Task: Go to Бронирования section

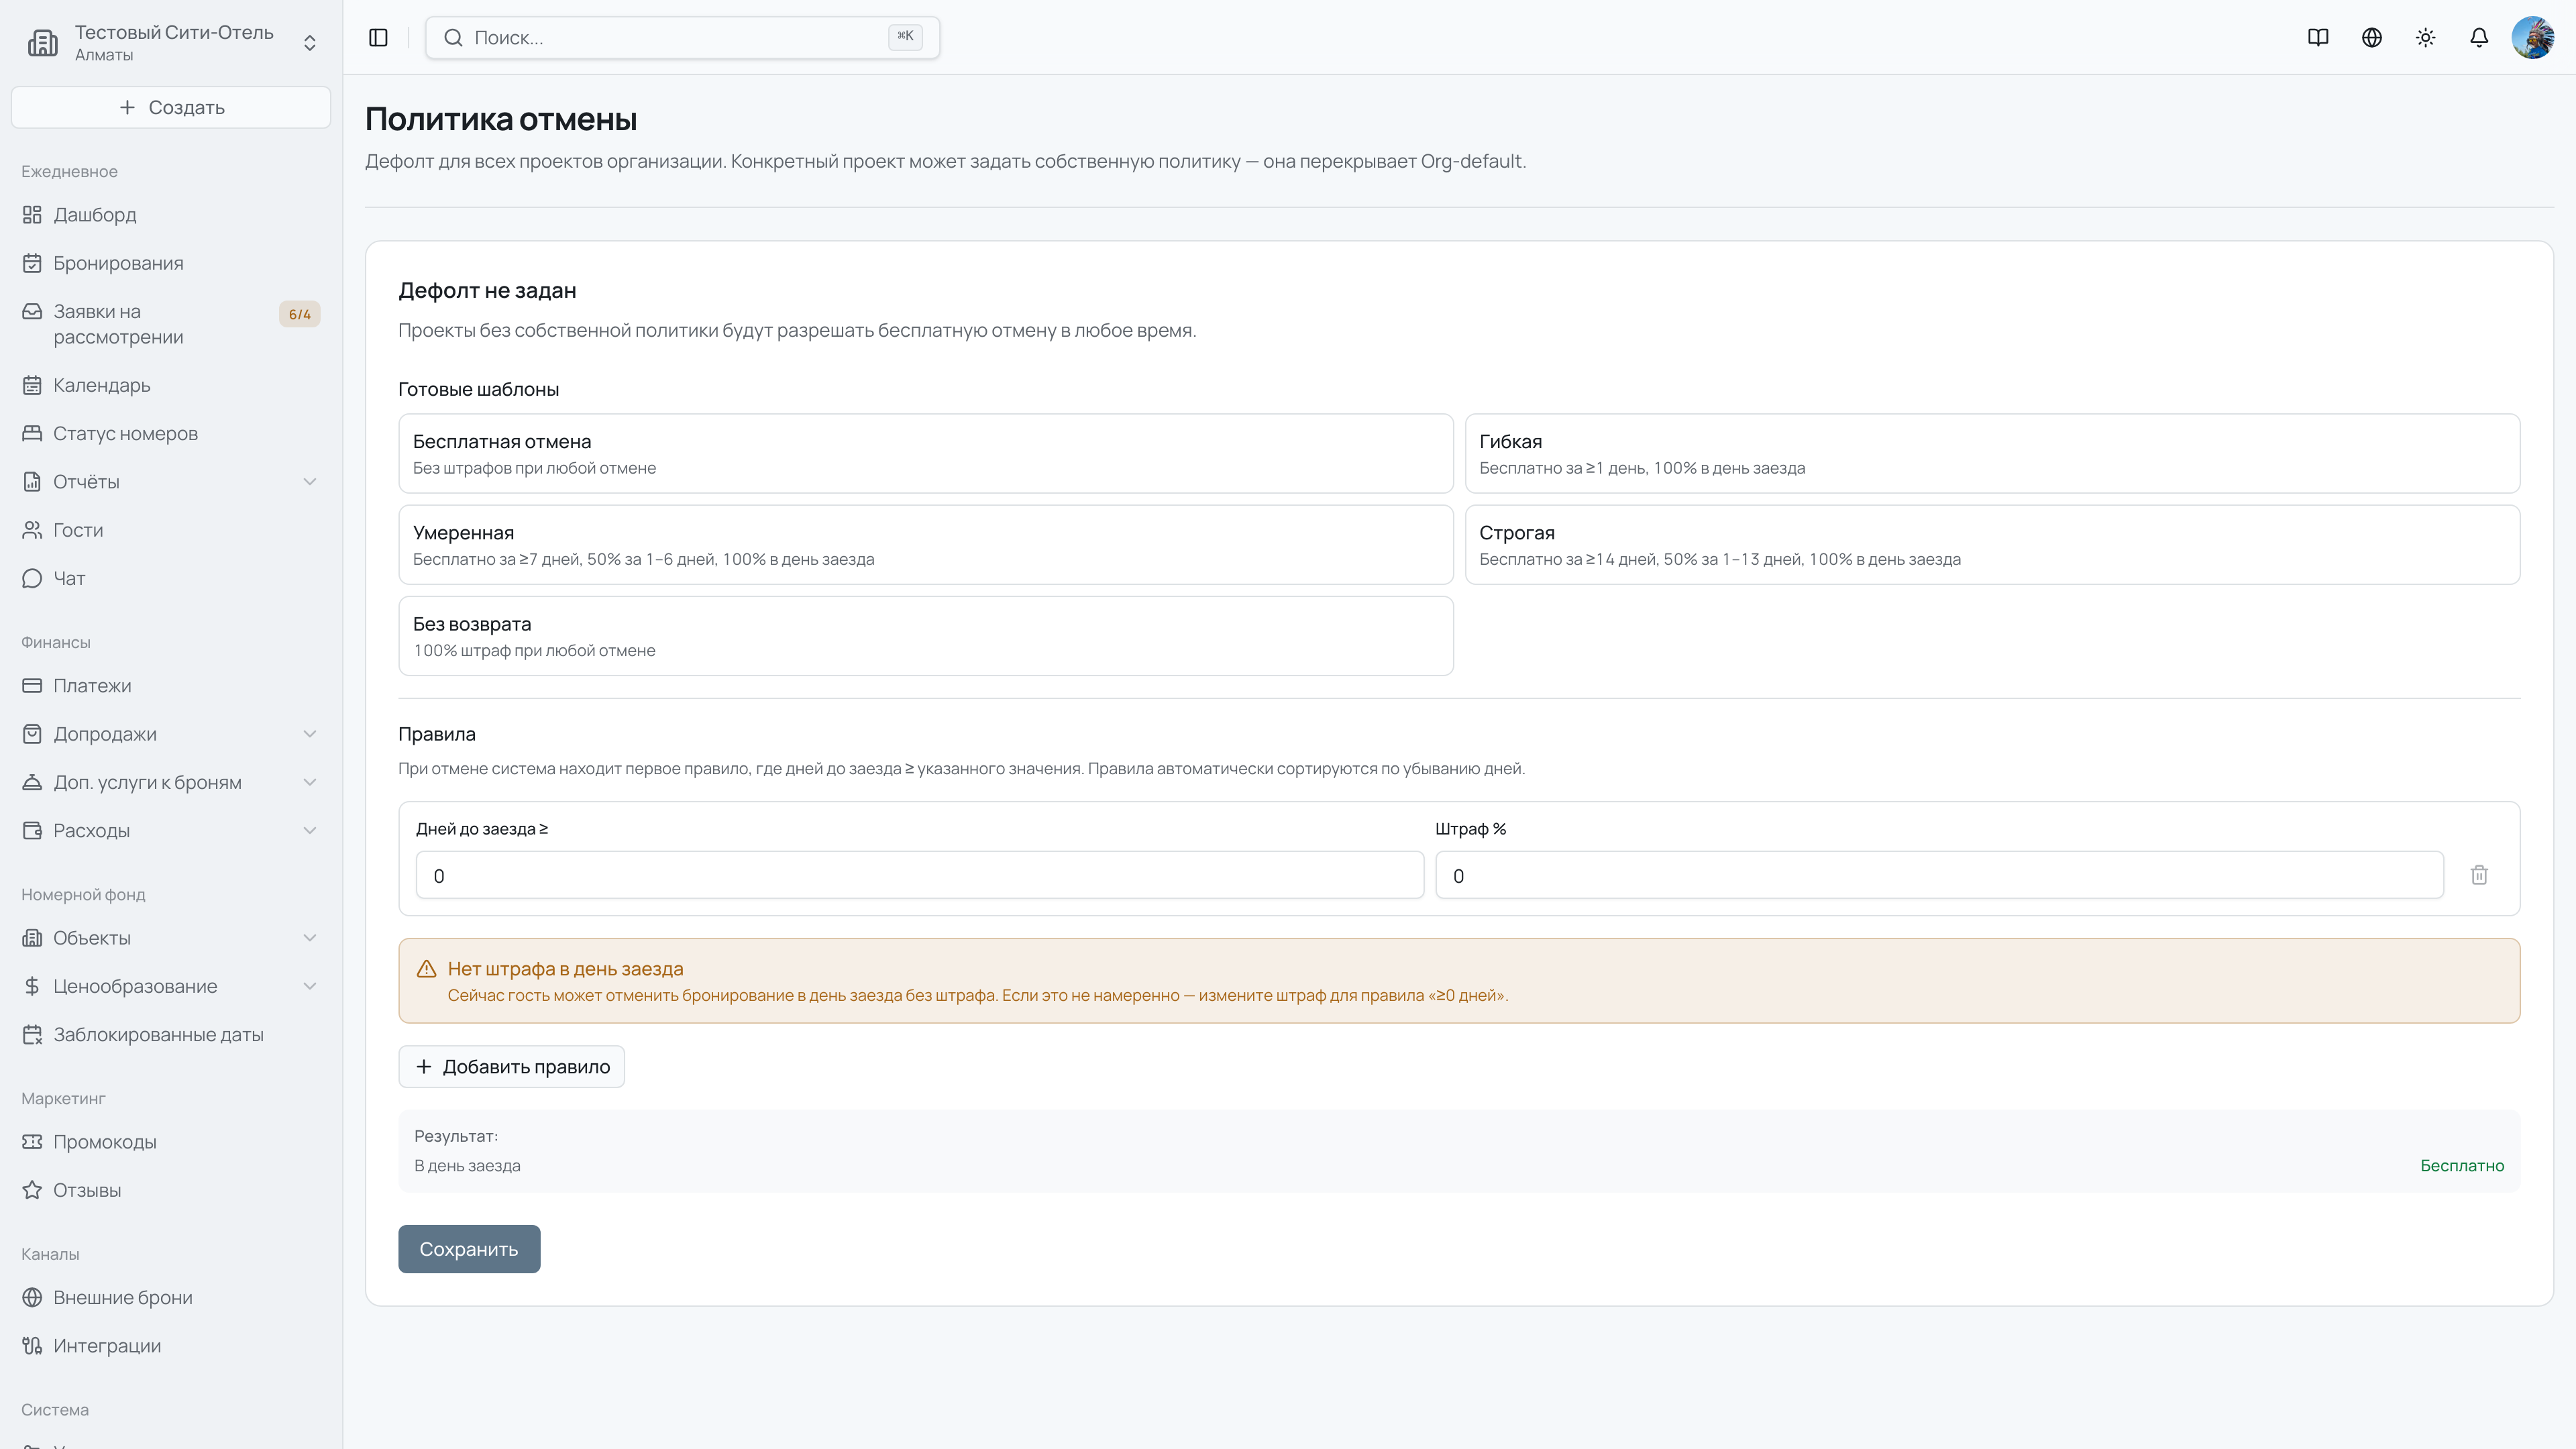Action: [171, 263]
